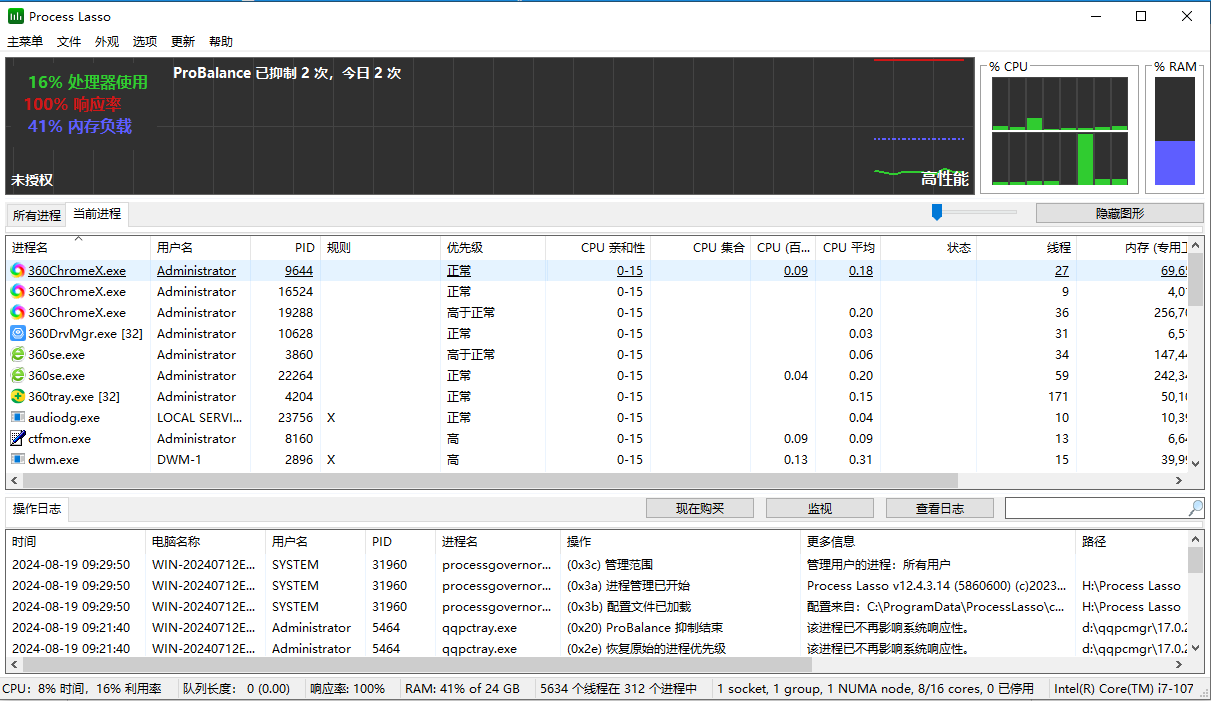Click the magnifier icon in the search box
Viewport: 1211px width, 701px height.
pyautogui.click(x=1194, y=508)
